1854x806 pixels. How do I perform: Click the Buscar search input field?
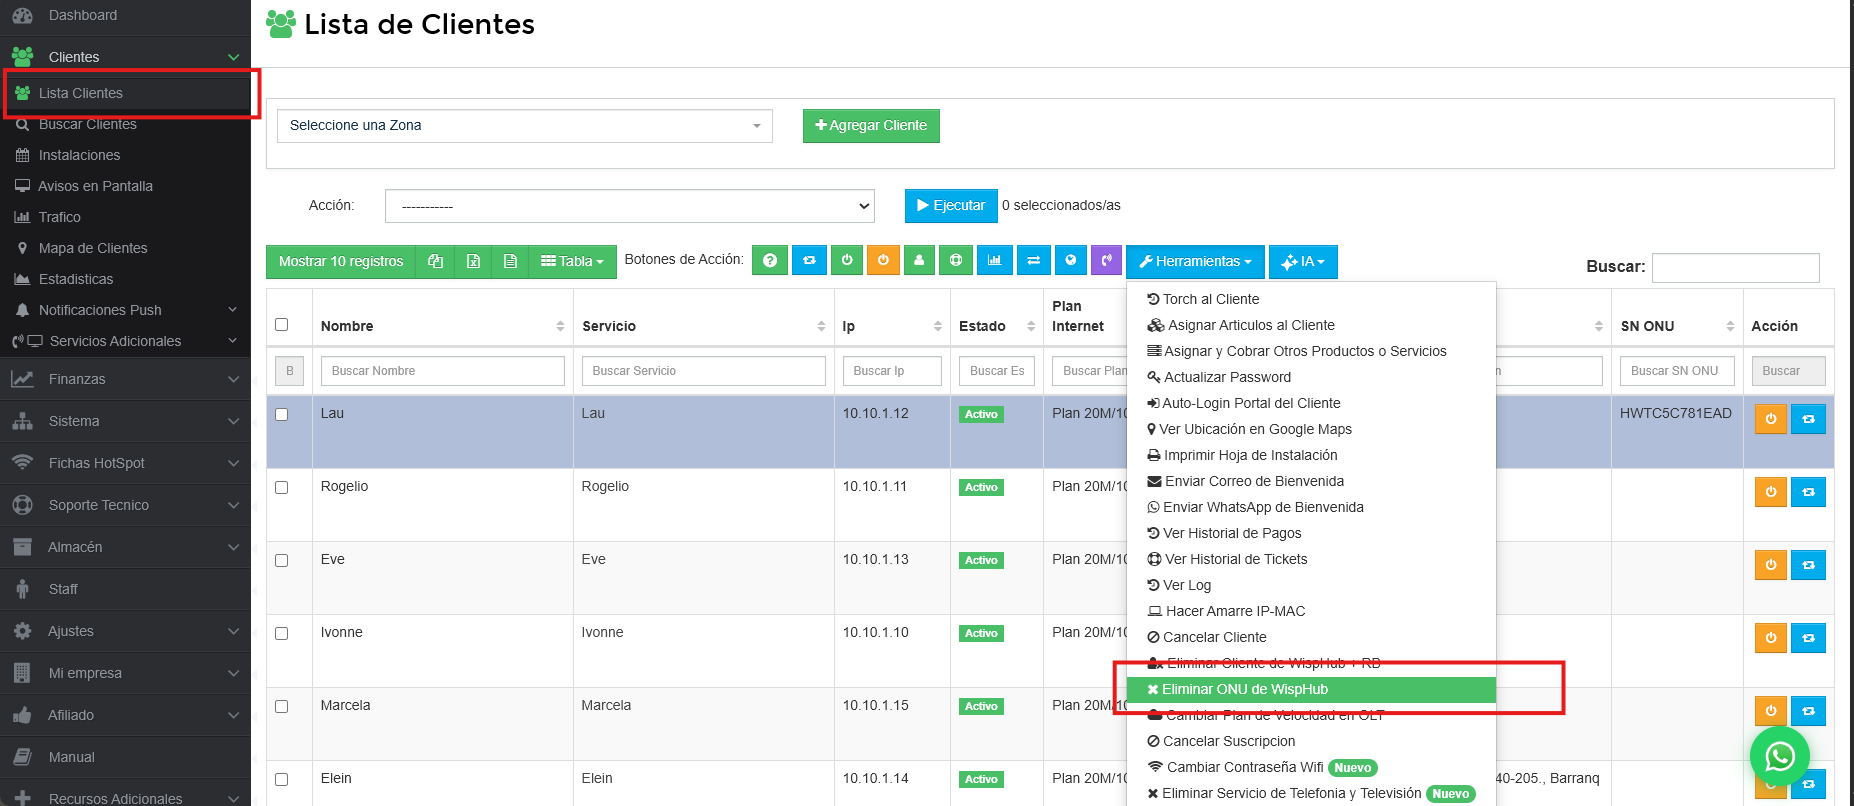[x=1735, y=267]
